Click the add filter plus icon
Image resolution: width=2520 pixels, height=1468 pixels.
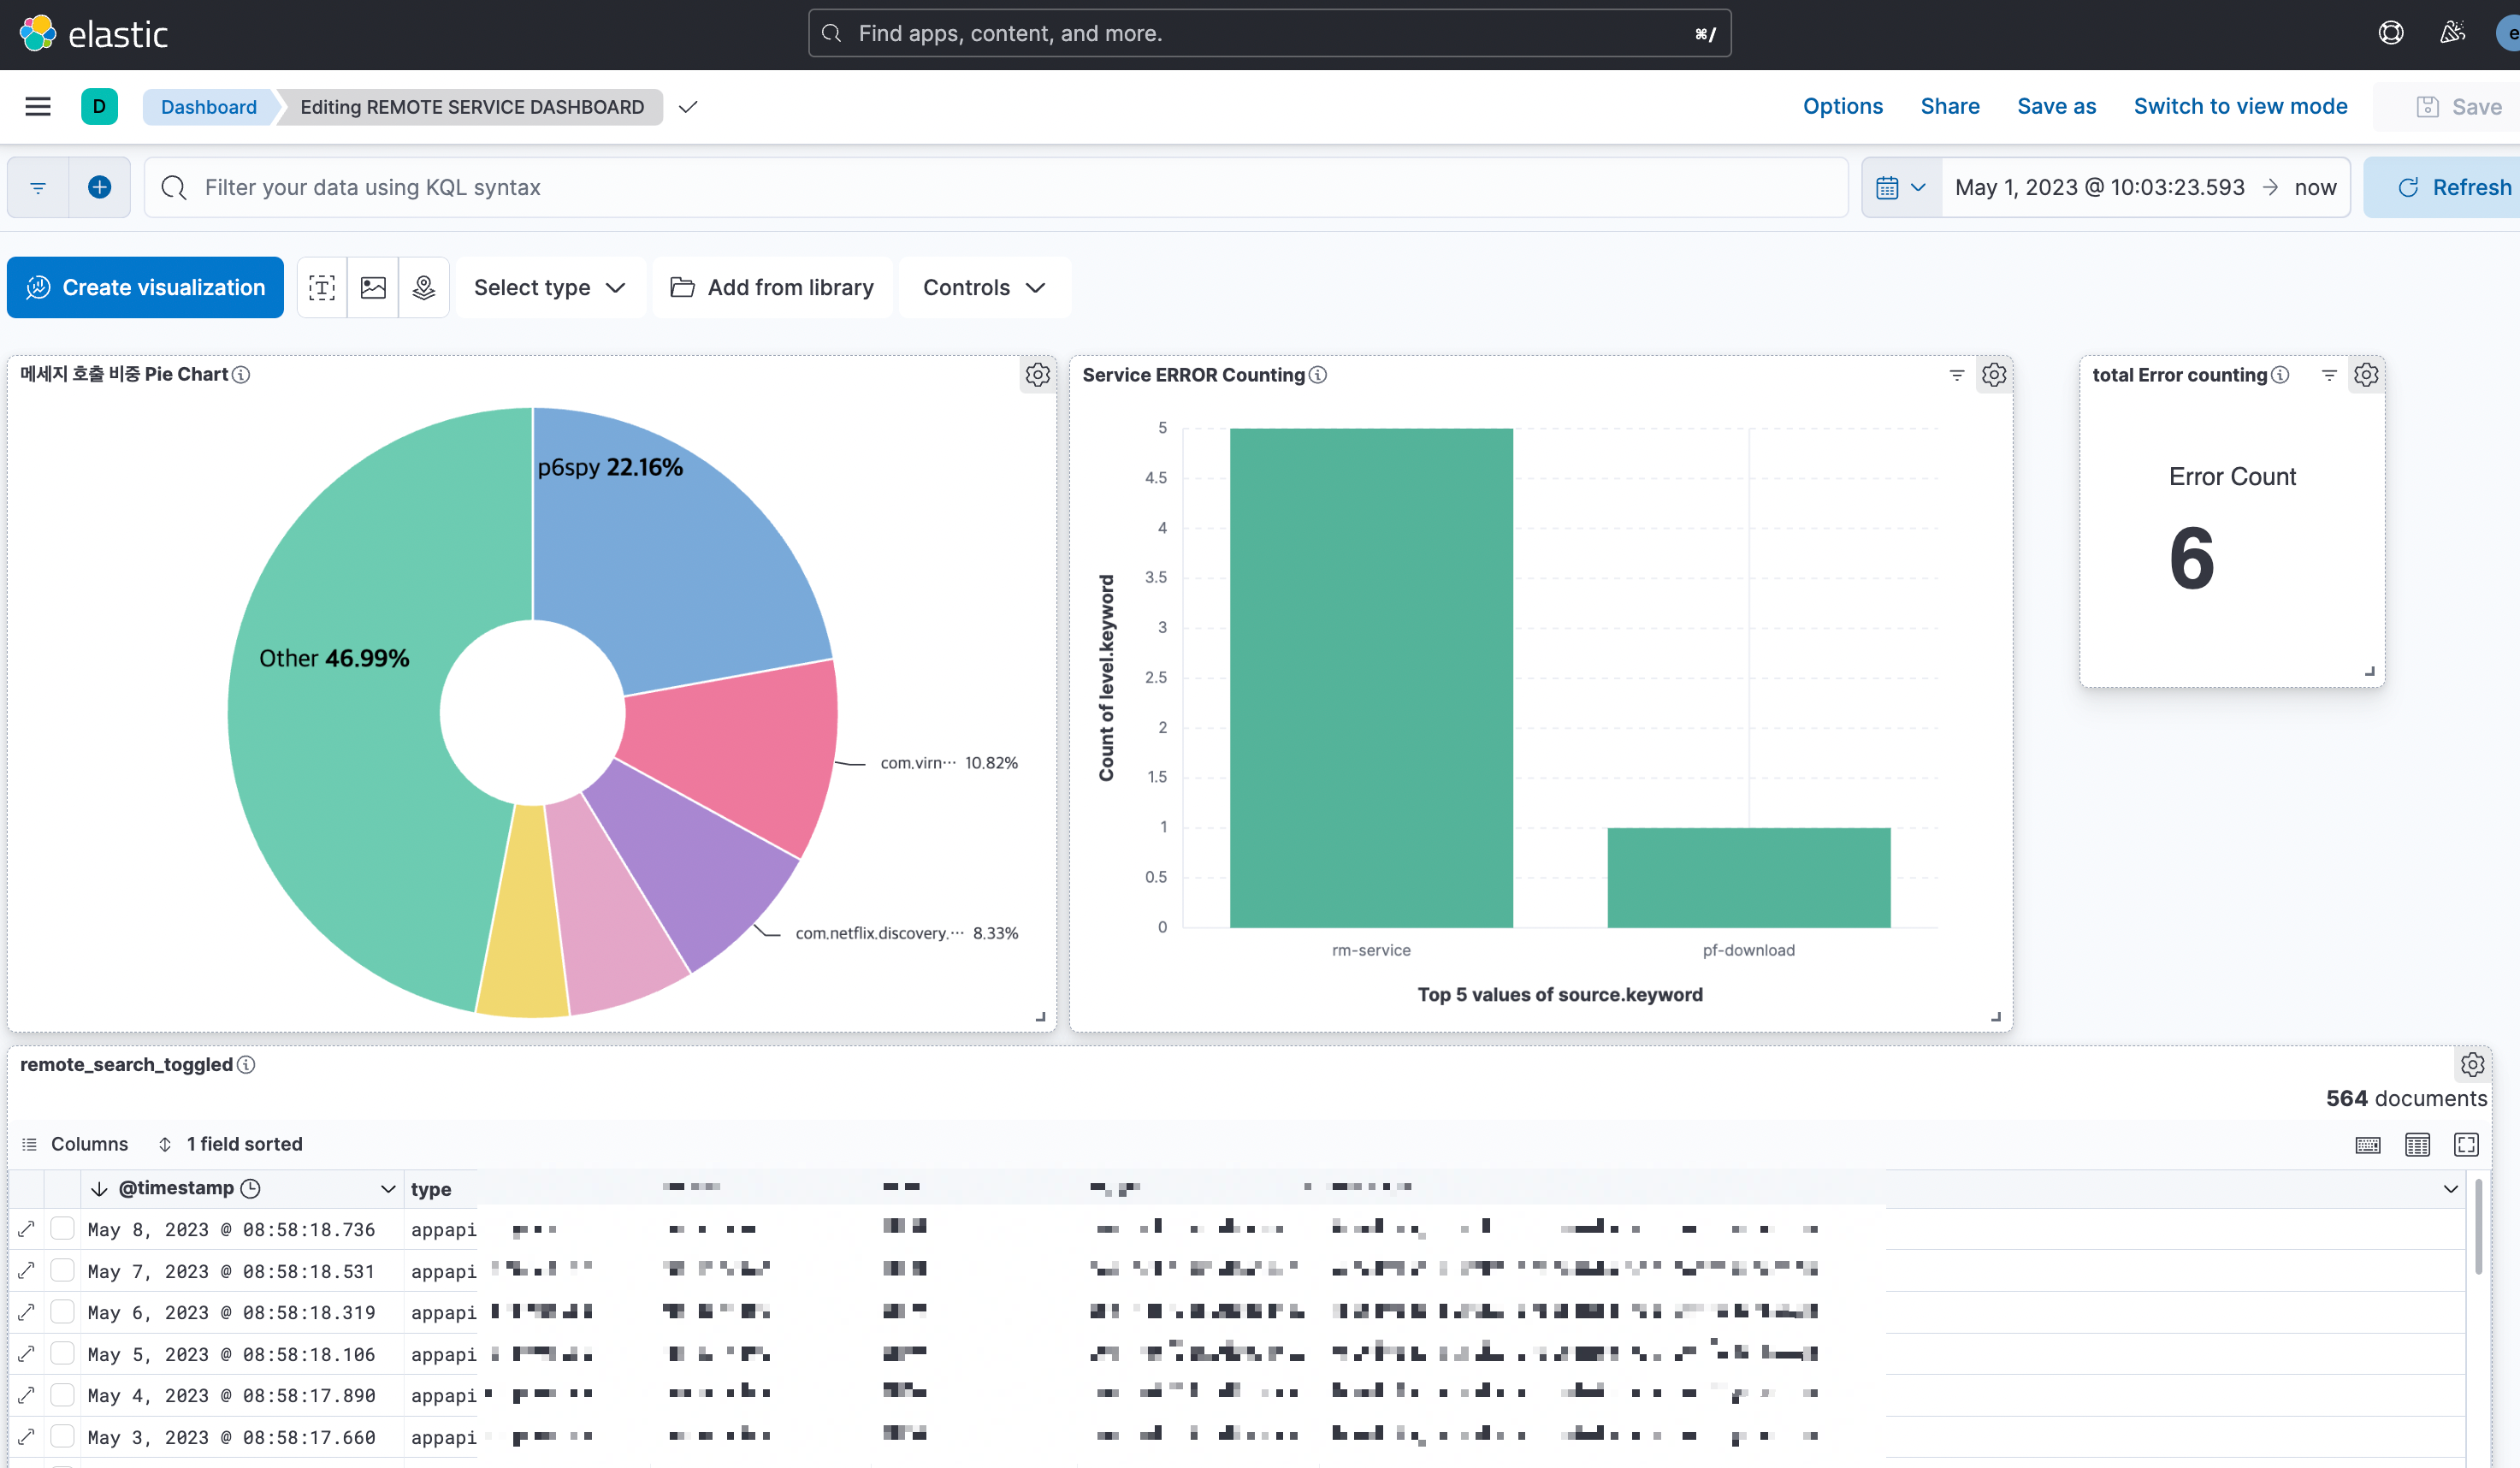pyautogui.click(x=99, y=187)
